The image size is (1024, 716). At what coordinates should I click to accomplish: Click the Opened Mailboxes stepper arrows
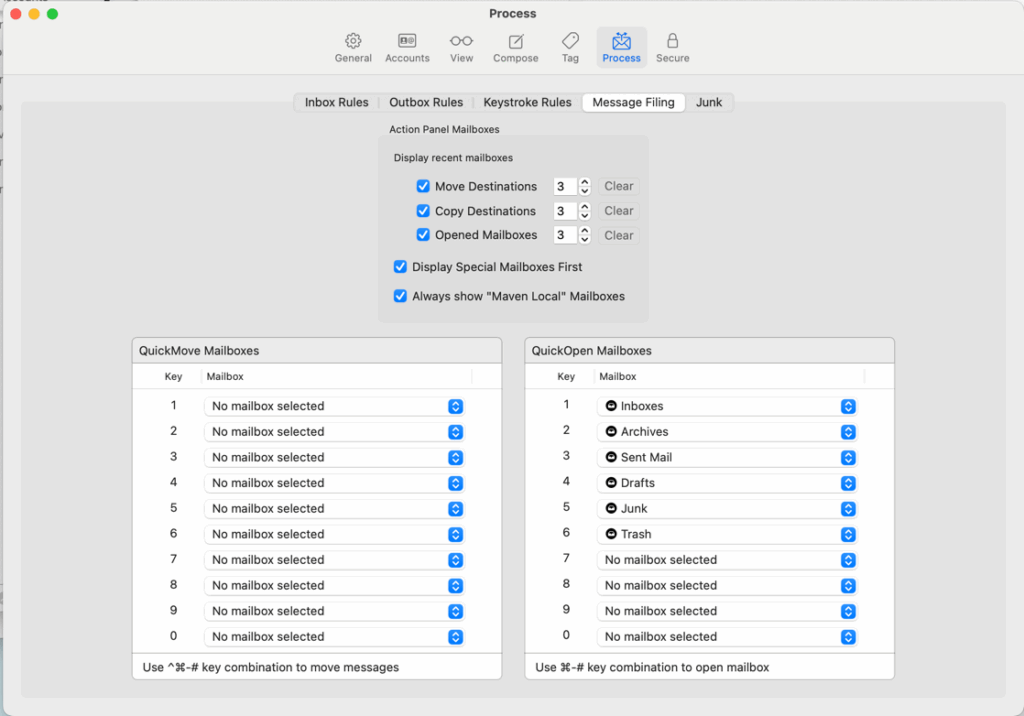pos(585,235)
